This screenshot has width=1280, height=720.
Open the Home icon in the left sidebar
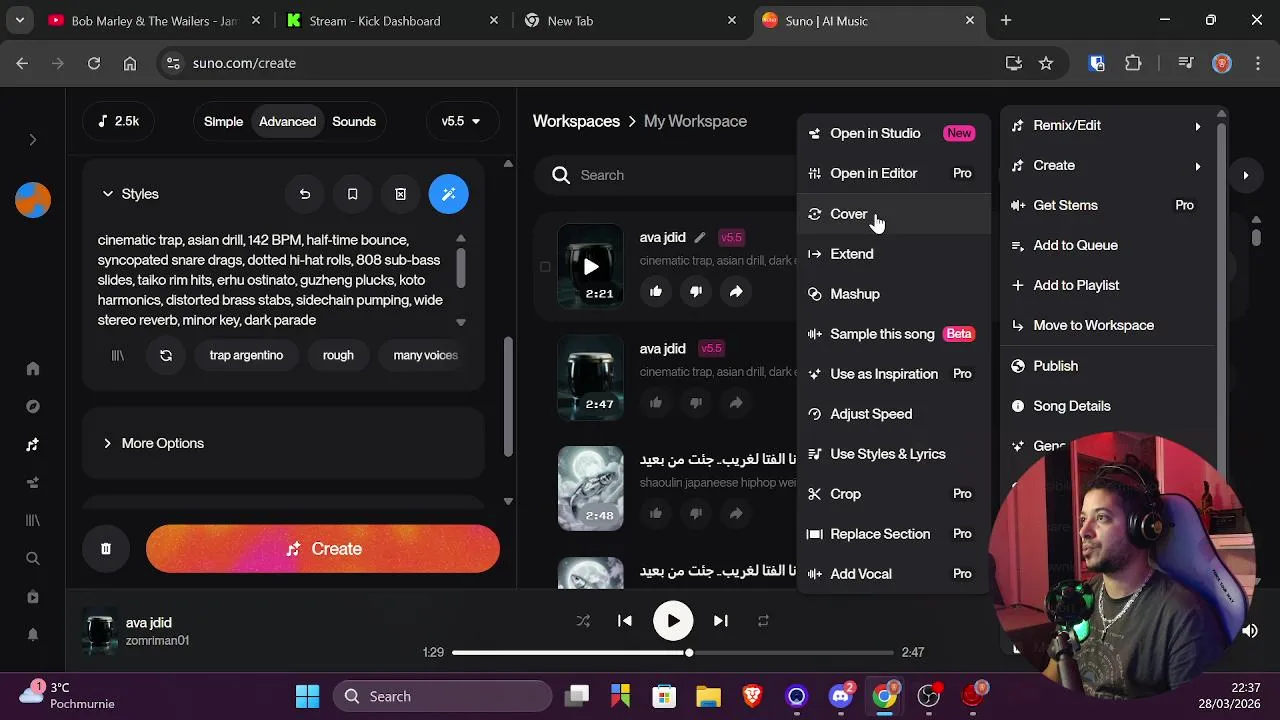[33, 369]
